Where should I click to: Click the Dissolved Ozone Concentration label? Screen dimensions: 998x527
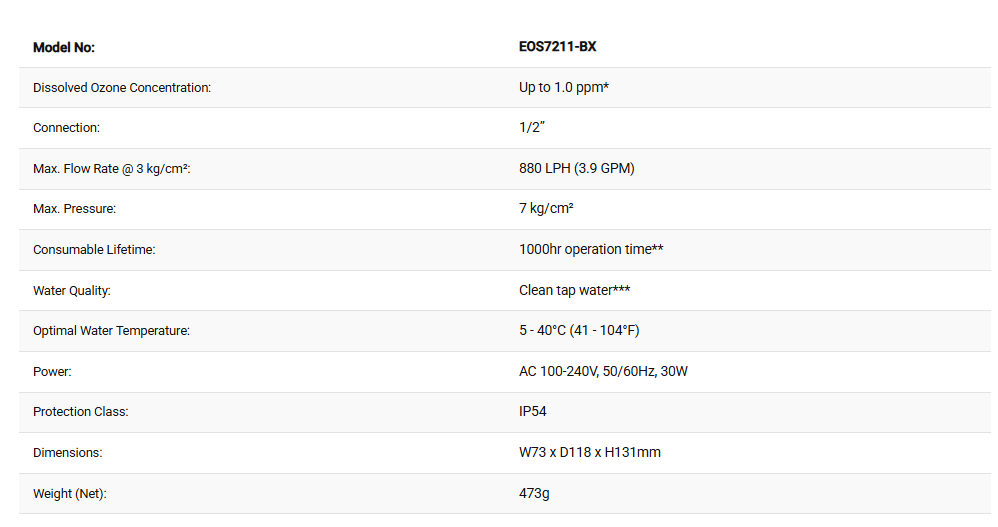point(122,88)
